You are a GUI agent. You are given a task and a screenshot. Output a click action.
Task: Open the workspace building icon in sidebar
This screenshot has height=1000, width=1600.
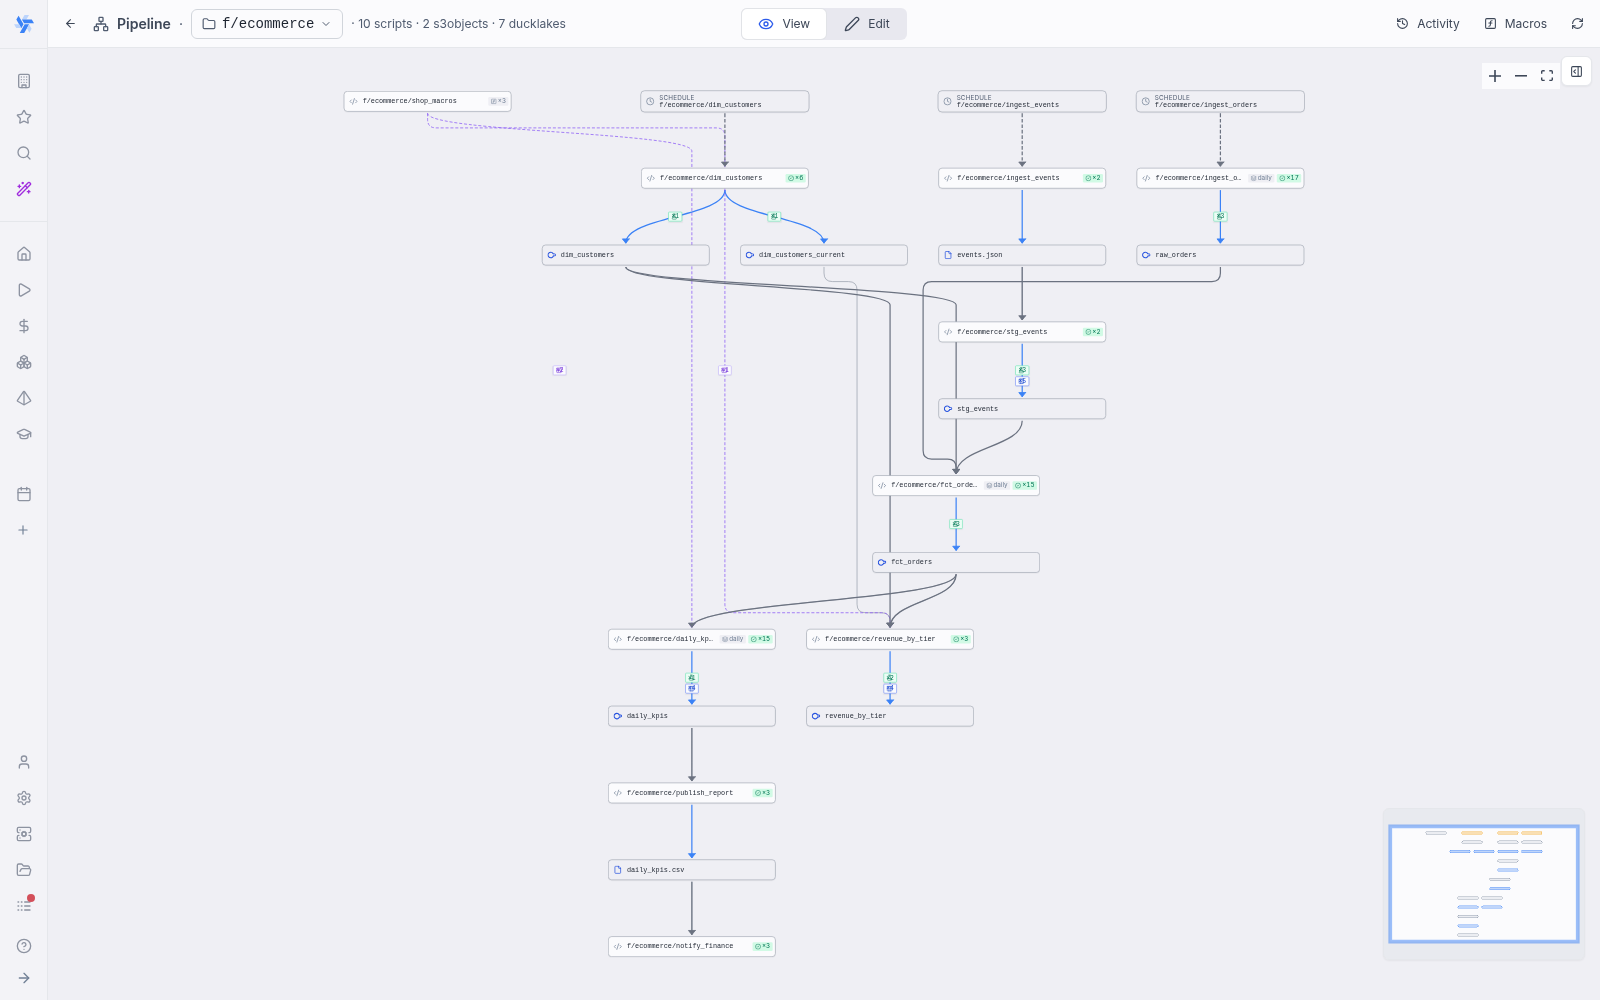pos(24,81)
